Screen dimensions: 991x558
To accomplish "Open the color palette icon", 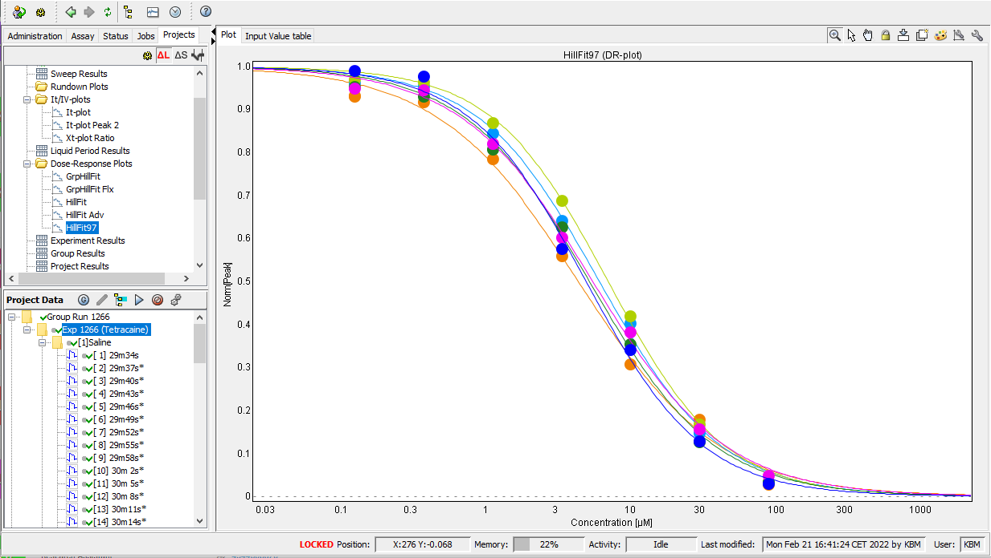I will tap(940, 35).
